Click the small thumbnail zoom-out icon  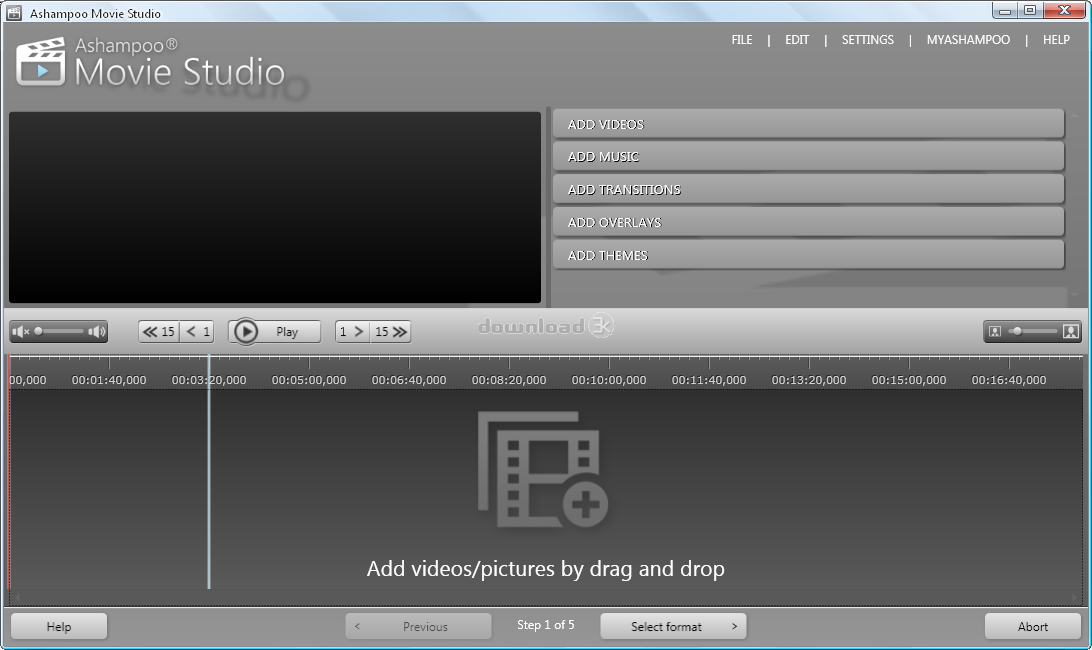click(995, 332)
